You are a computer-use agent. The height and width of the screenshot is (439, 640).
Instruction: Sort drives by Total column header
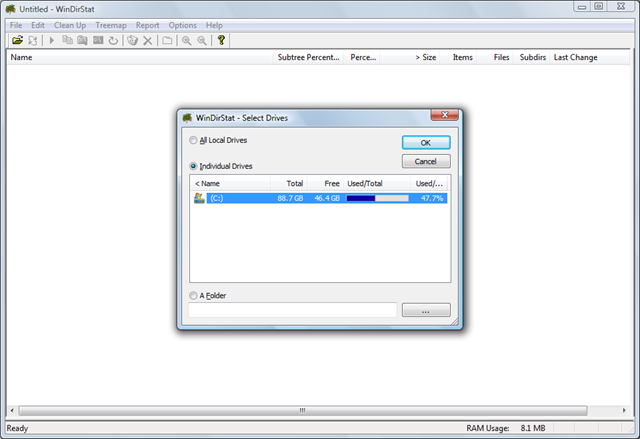pos(289,184)
